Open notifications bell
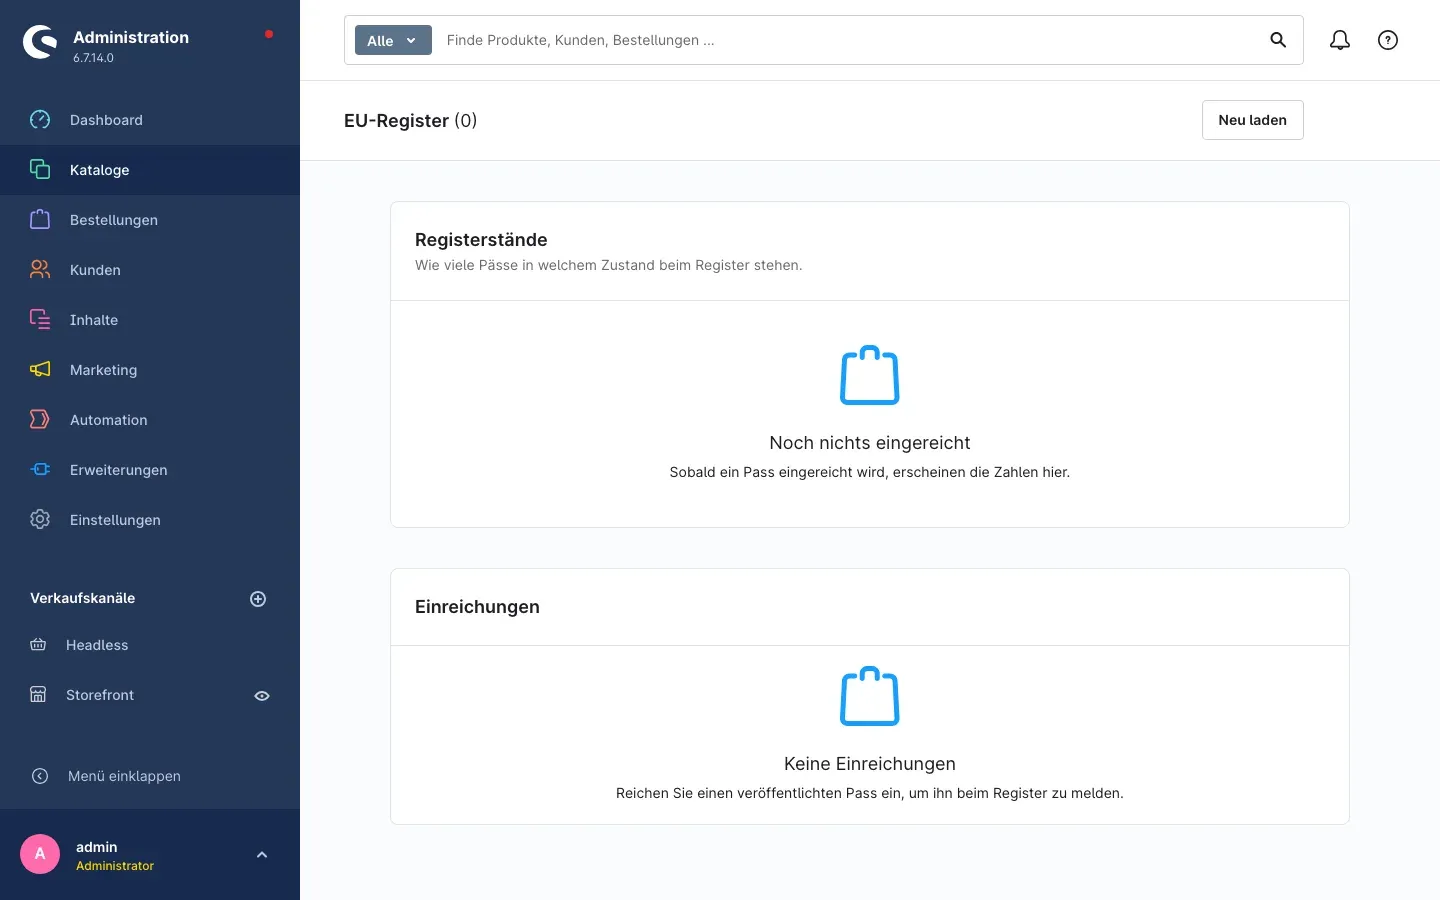Screen dimensions: 1440x900 click(1340, 40)
